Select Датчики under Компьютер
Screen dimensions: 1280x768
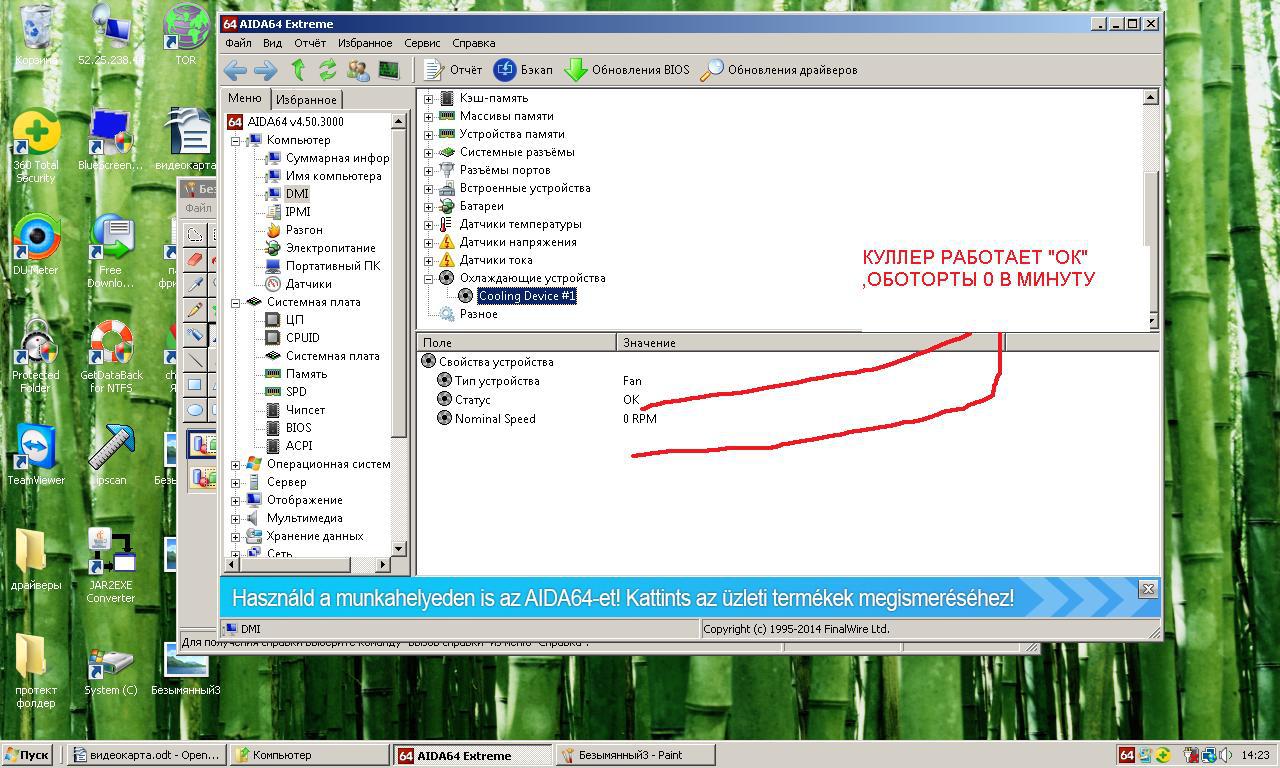308,284
